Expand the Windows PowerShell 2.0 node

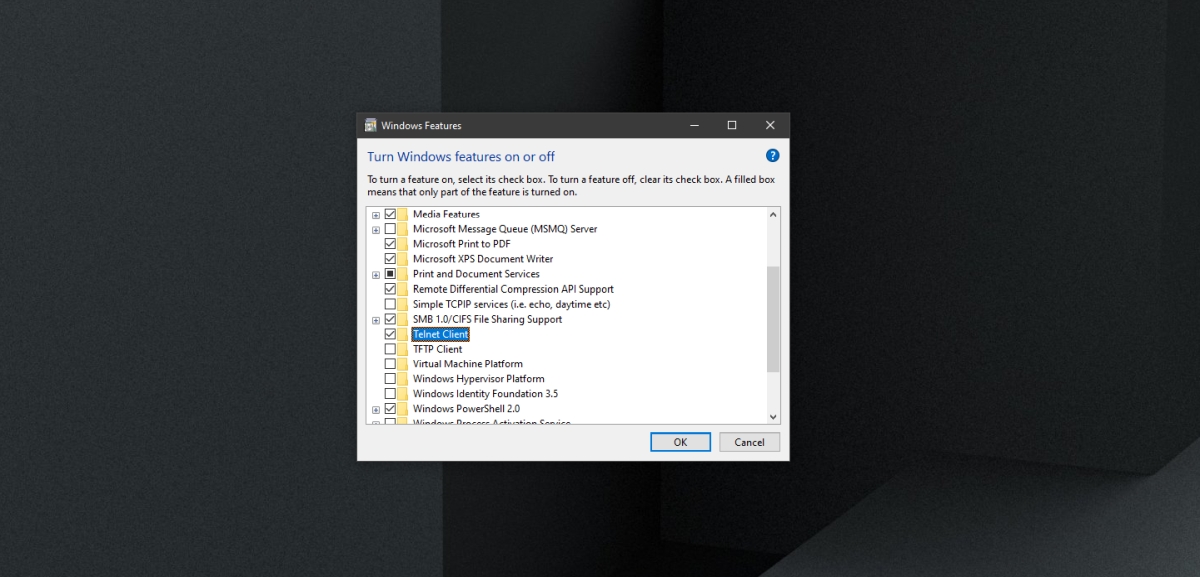[x=376, y=408]
